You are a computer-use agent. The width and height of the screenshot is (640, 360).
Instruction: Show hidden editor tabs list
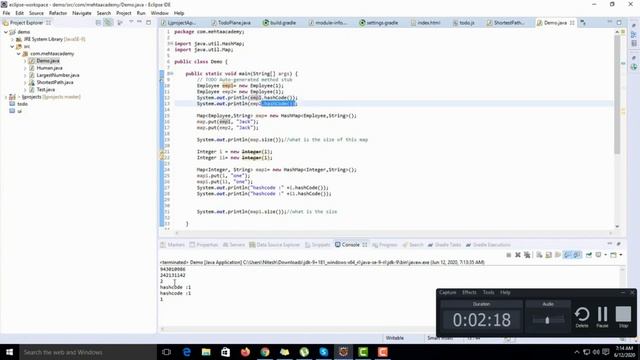pyautogui.click(x=583, y=23)
